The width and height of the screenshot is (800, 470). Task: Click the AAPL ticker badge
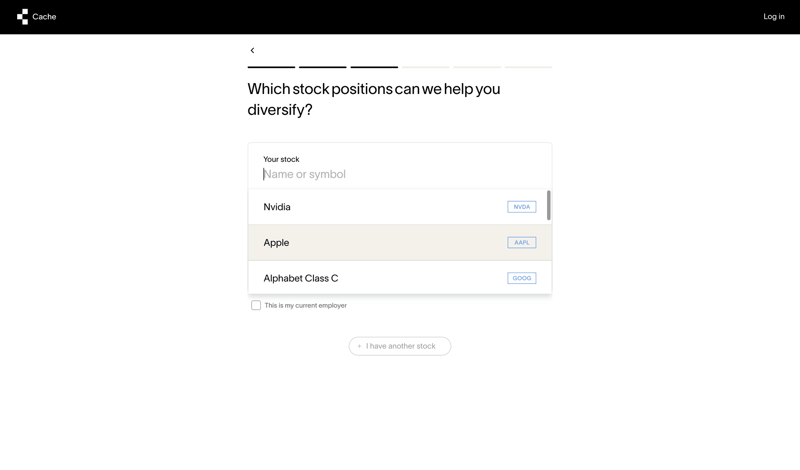click(521, 243)
